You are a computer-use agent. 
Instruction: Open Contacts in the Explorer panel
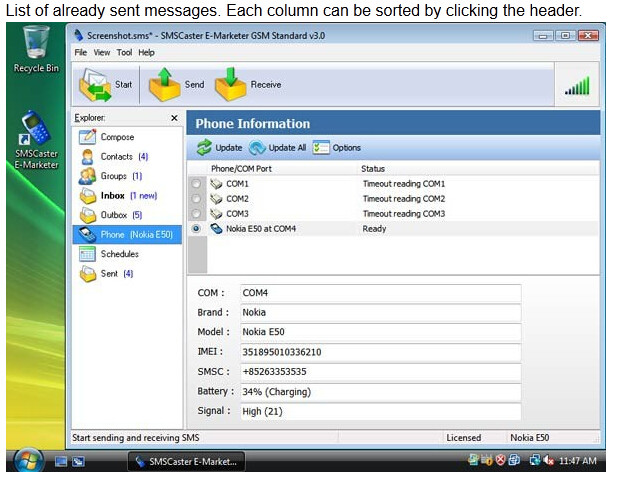pyautogui.click(x=116, y=157)
